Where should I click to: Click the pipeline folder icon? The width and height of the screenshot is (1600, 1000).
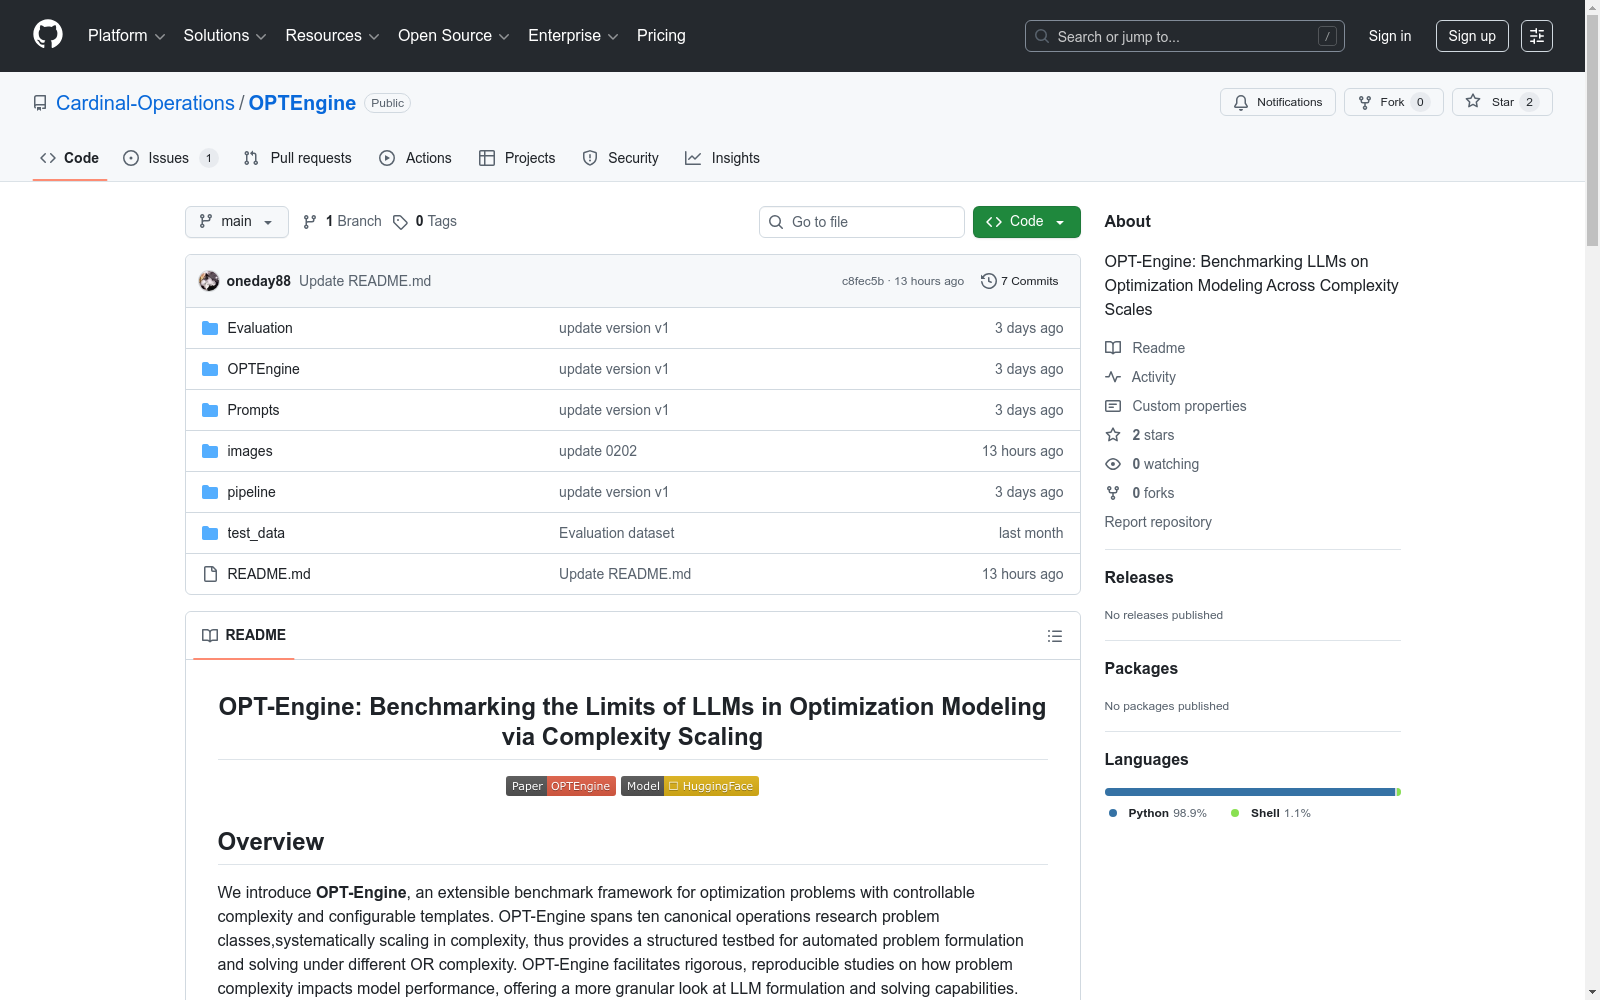click(210, 492)
